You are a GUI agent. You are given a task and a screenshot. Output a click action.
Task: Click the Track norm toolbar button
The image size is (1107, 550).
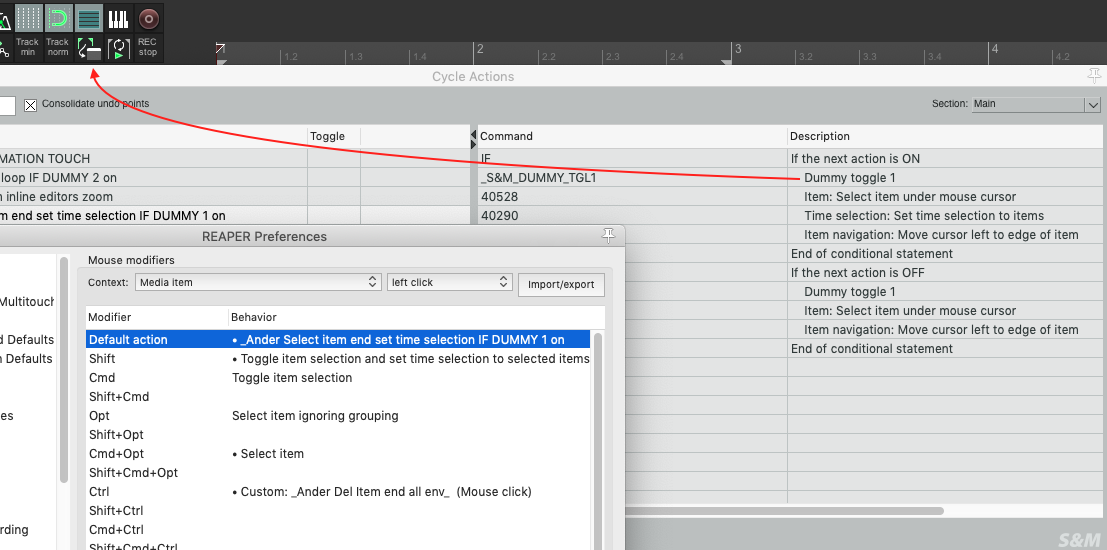(x=58, y=47)
